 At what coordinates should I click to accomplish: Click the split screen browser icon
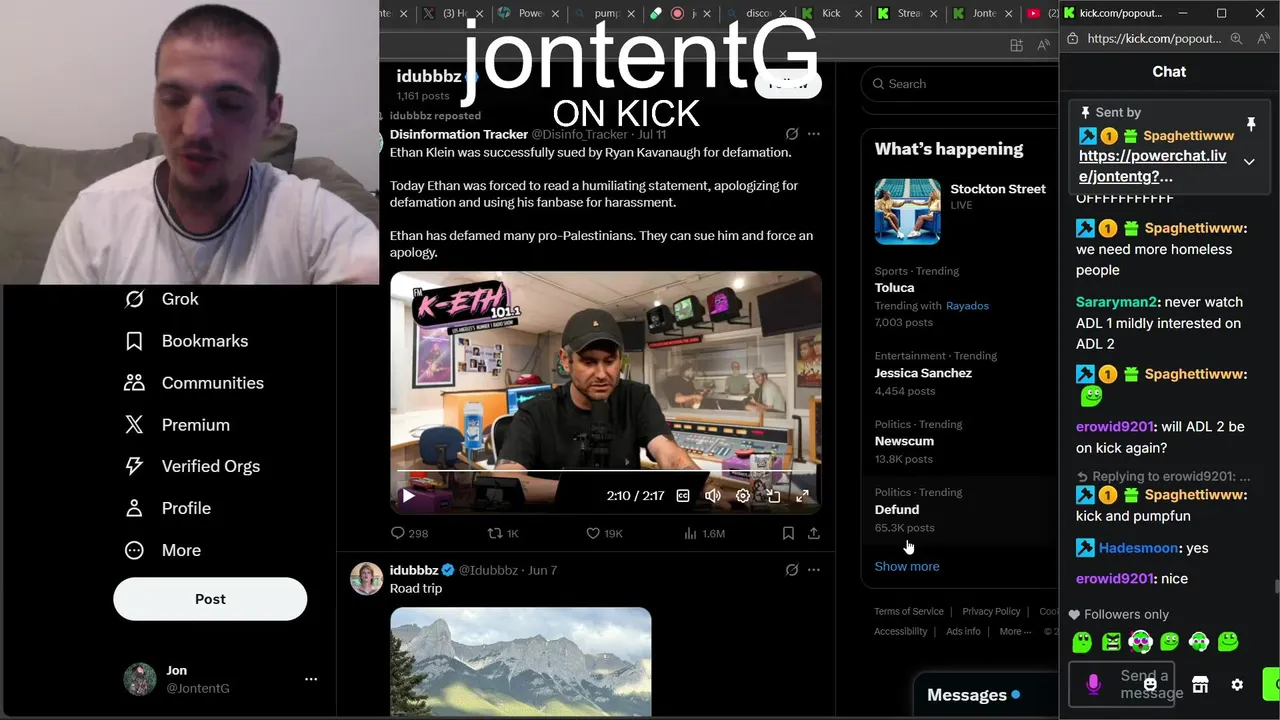[x=1016, y=45]
